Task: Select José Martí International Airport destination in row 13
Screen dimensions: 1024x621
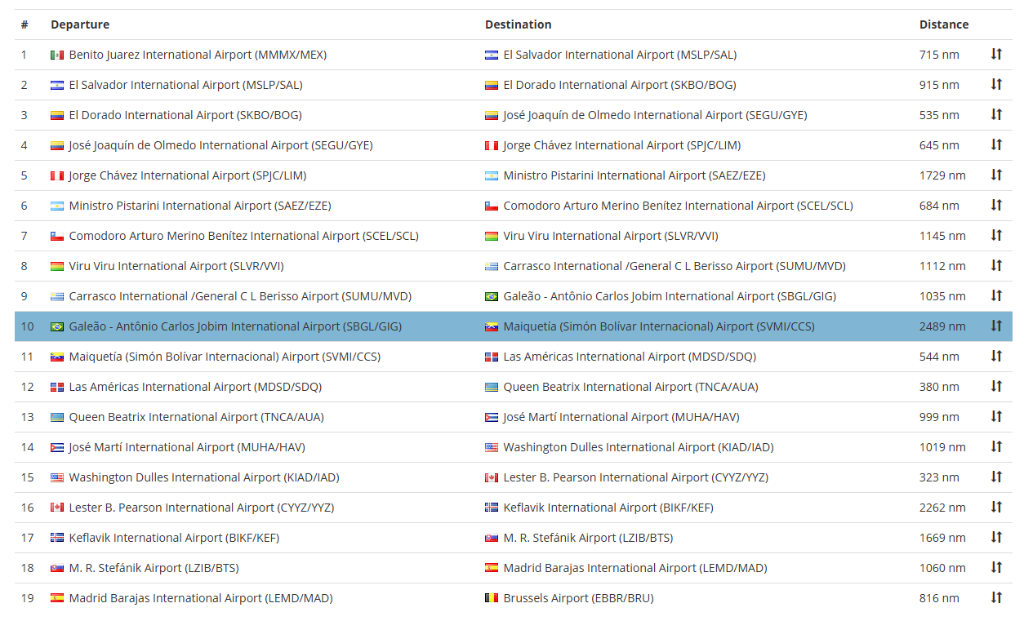Action: [x=621, y=417]
